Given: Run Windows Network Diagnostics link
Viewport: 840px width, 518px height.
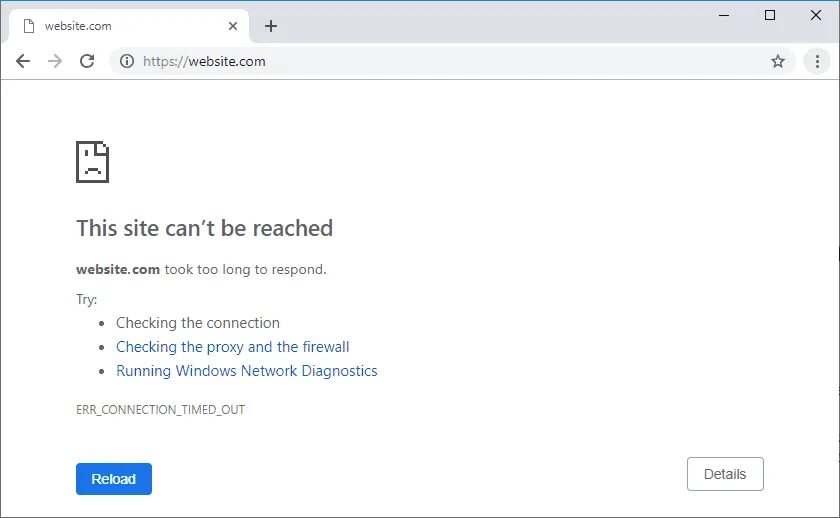Looking at the screenshot, I should (246, 371).
